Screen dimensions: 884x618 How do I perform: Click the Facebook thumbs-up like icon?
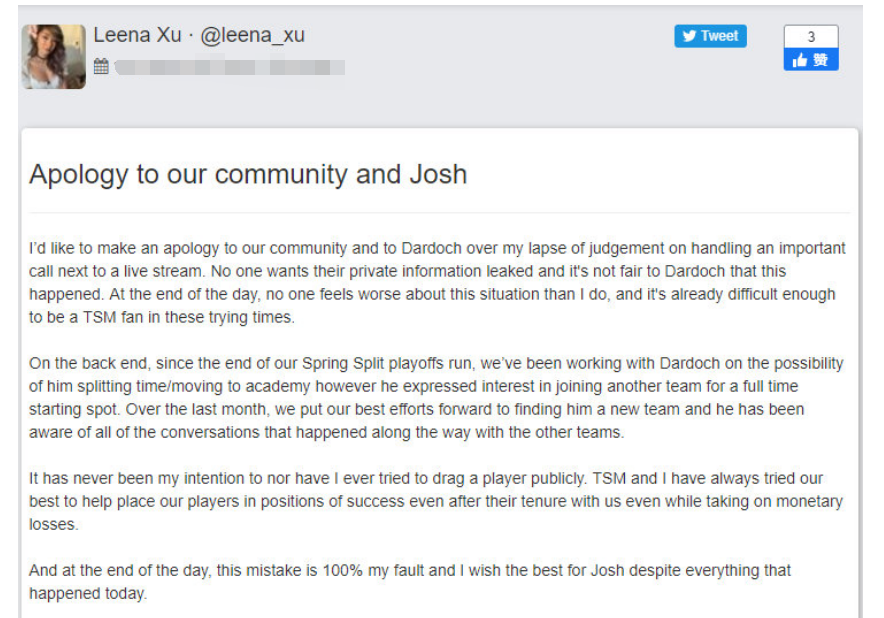799,60
